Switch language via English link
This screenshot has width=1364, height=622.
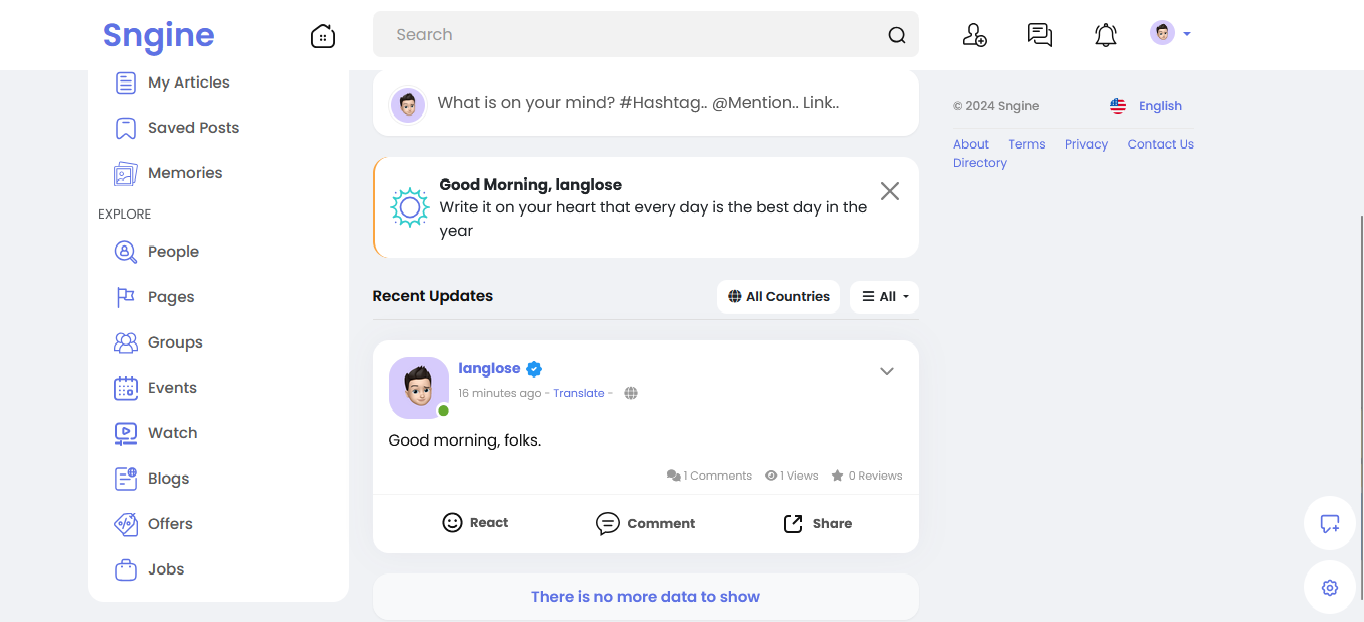[x=1159, y=106]
